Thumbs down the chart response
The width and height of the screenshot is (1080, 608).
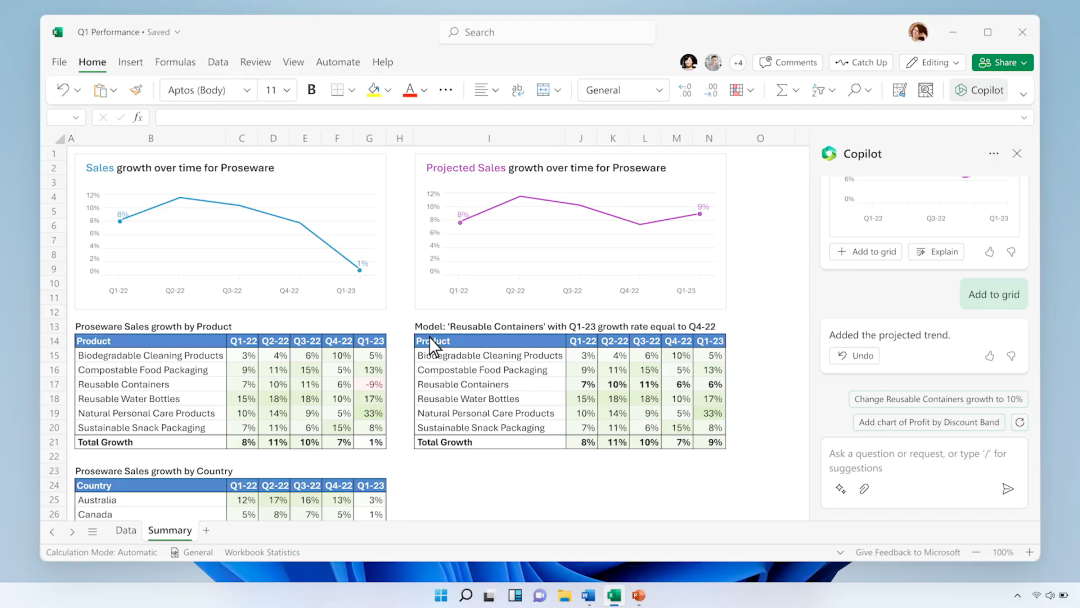pos(1011,252)
